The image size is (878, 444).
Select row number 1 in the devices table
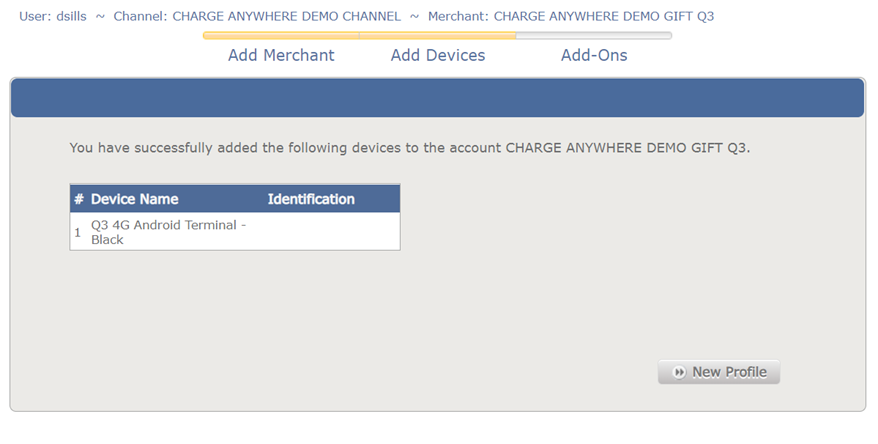pos(78,232)
